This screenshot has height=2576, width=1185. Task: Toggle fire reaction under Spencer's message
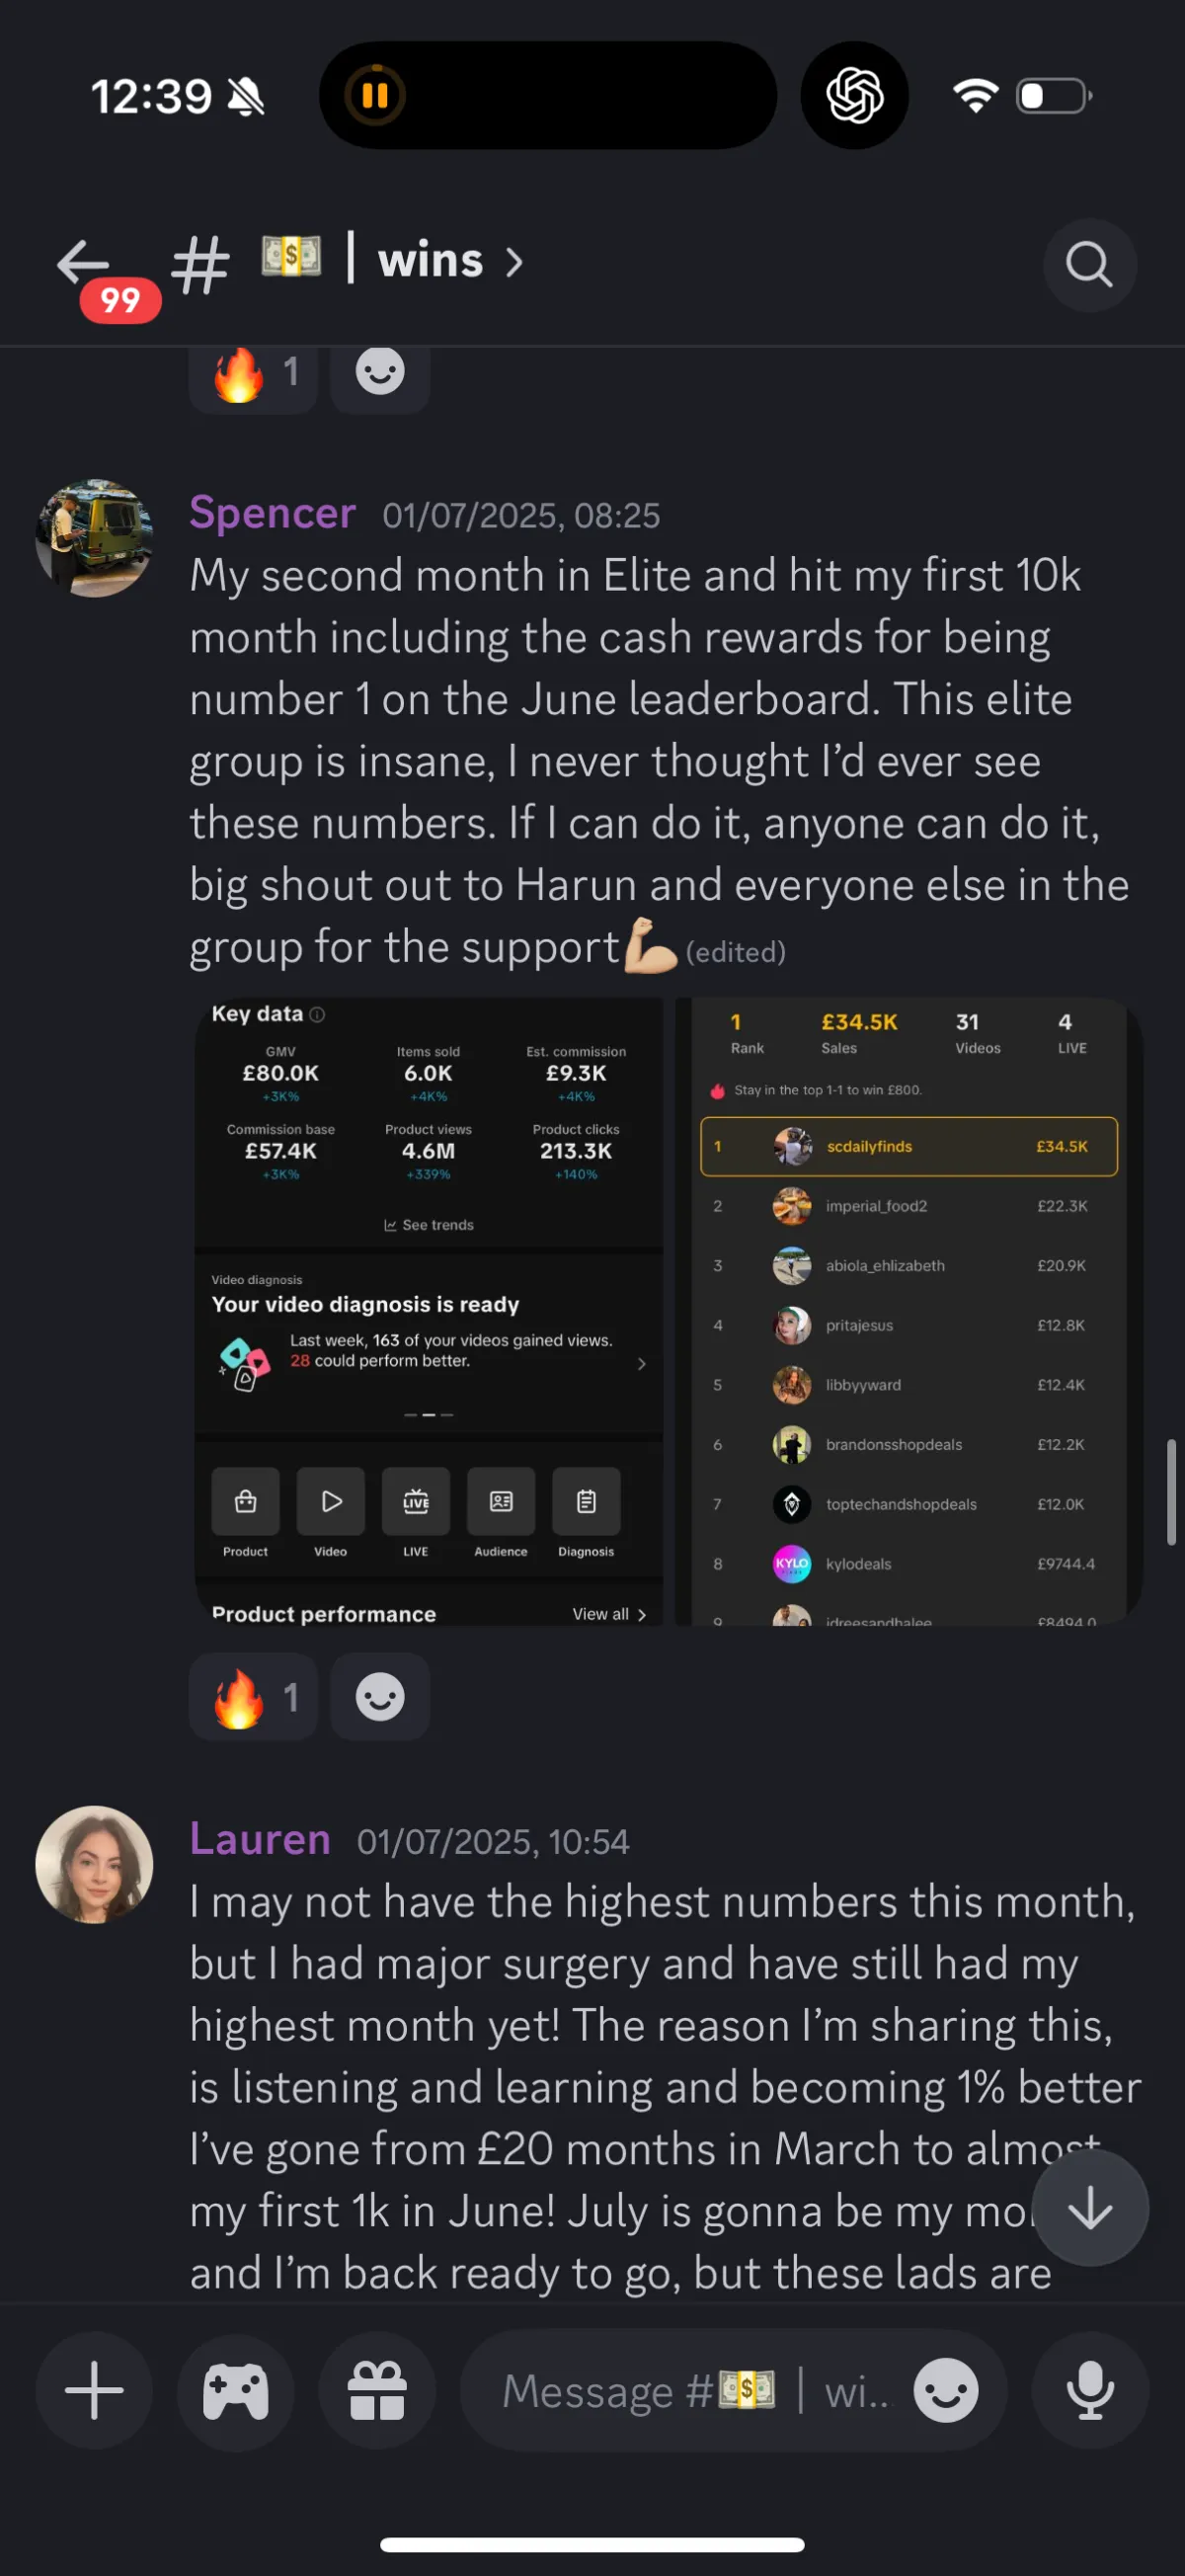click(253, 1697)
